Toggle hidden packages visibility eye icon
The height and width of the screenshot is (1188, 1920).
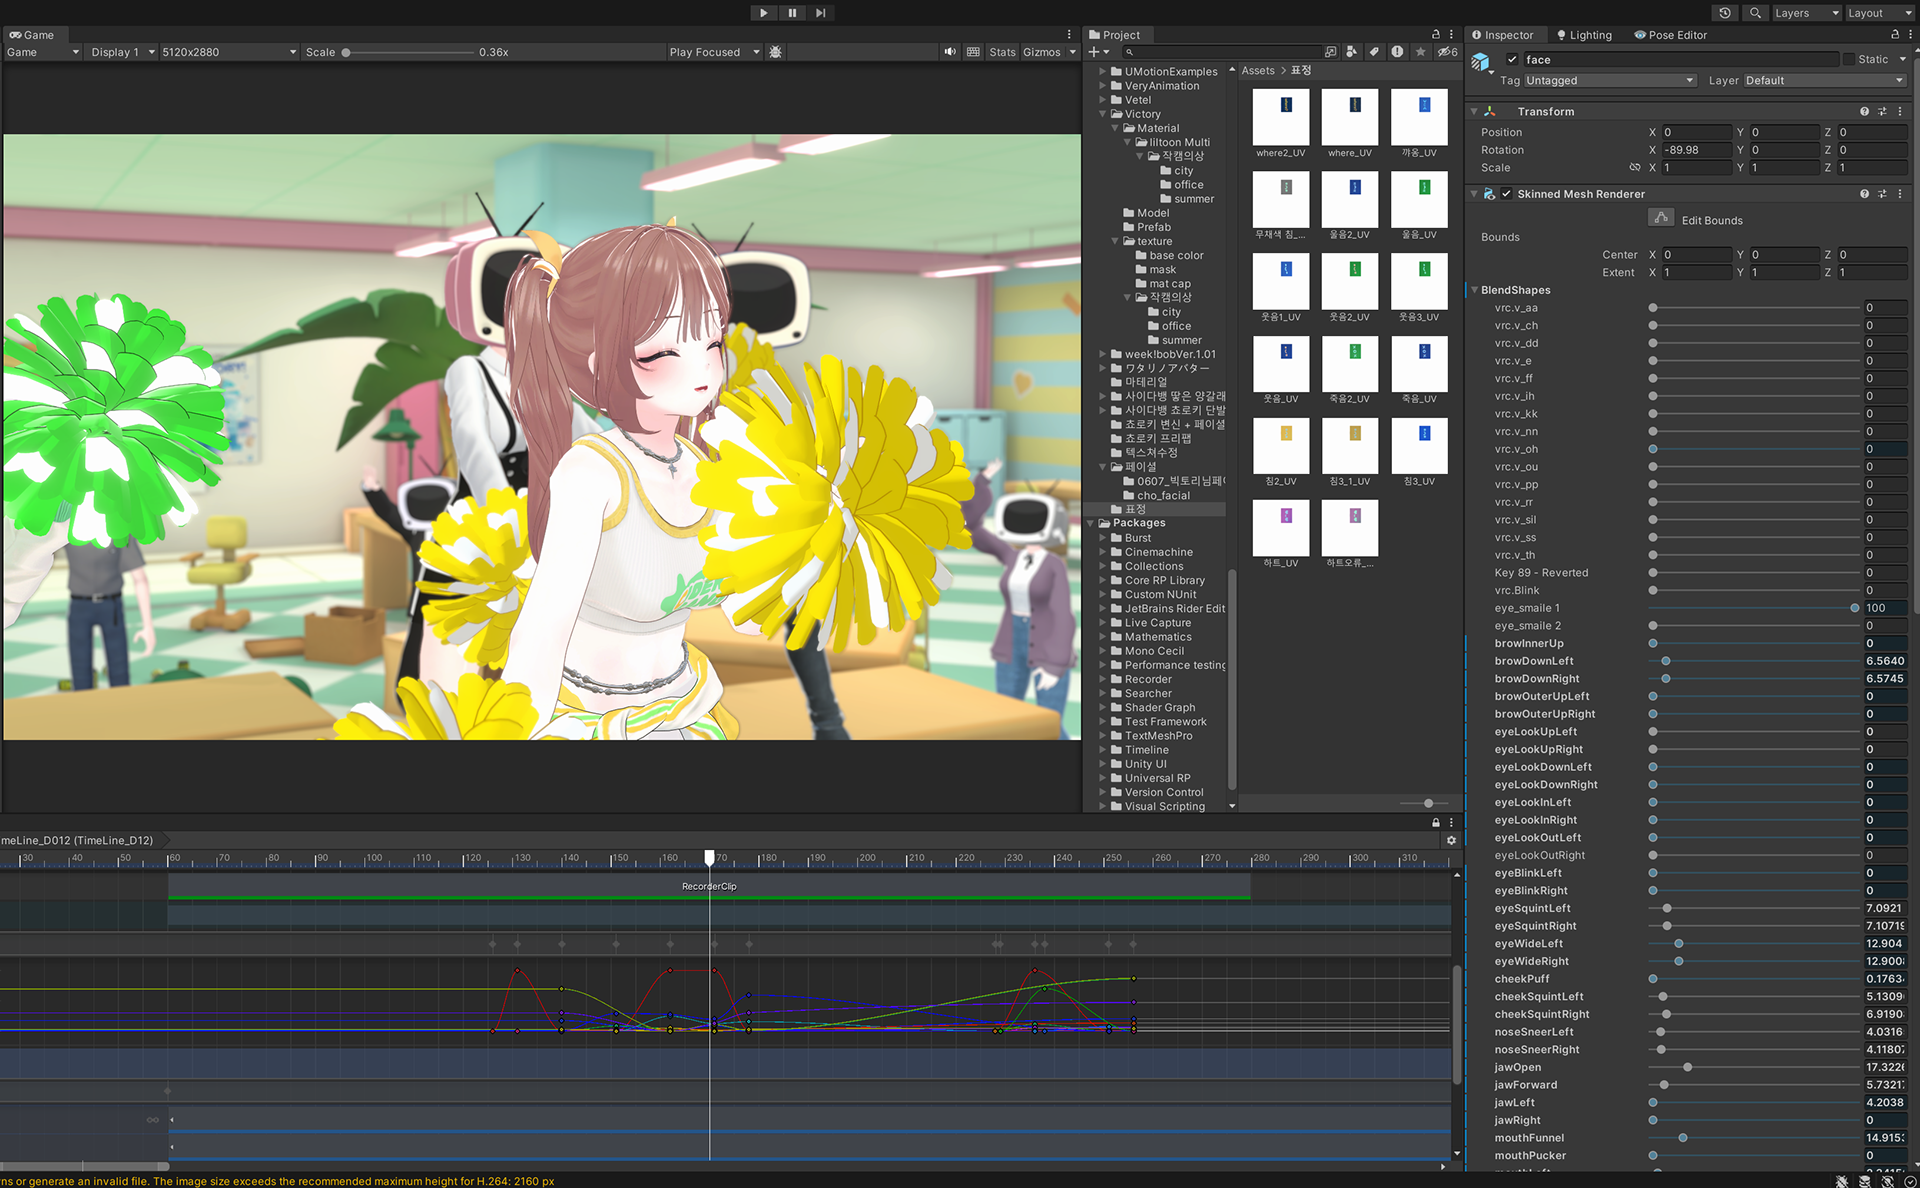point(1447,52)
